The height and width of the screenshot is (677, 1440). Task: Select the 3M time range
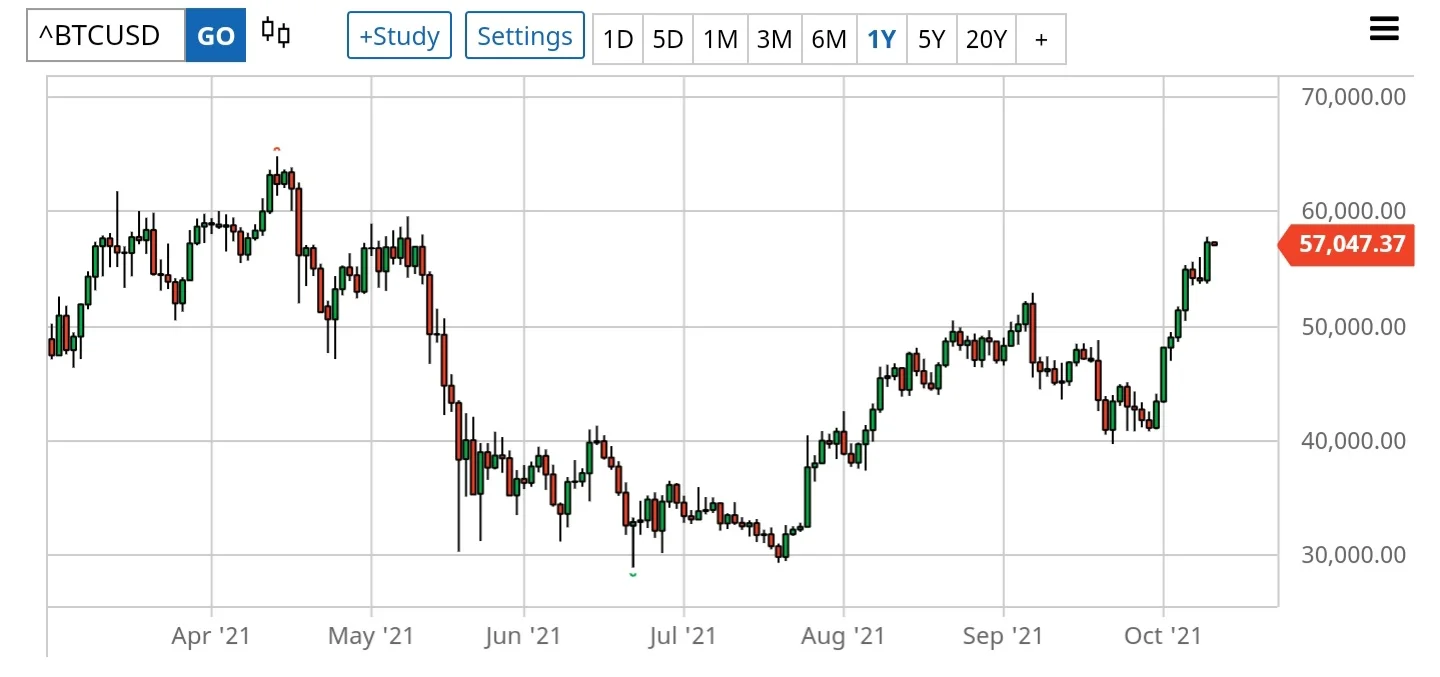pyautogui.click(x=774, y=39)
